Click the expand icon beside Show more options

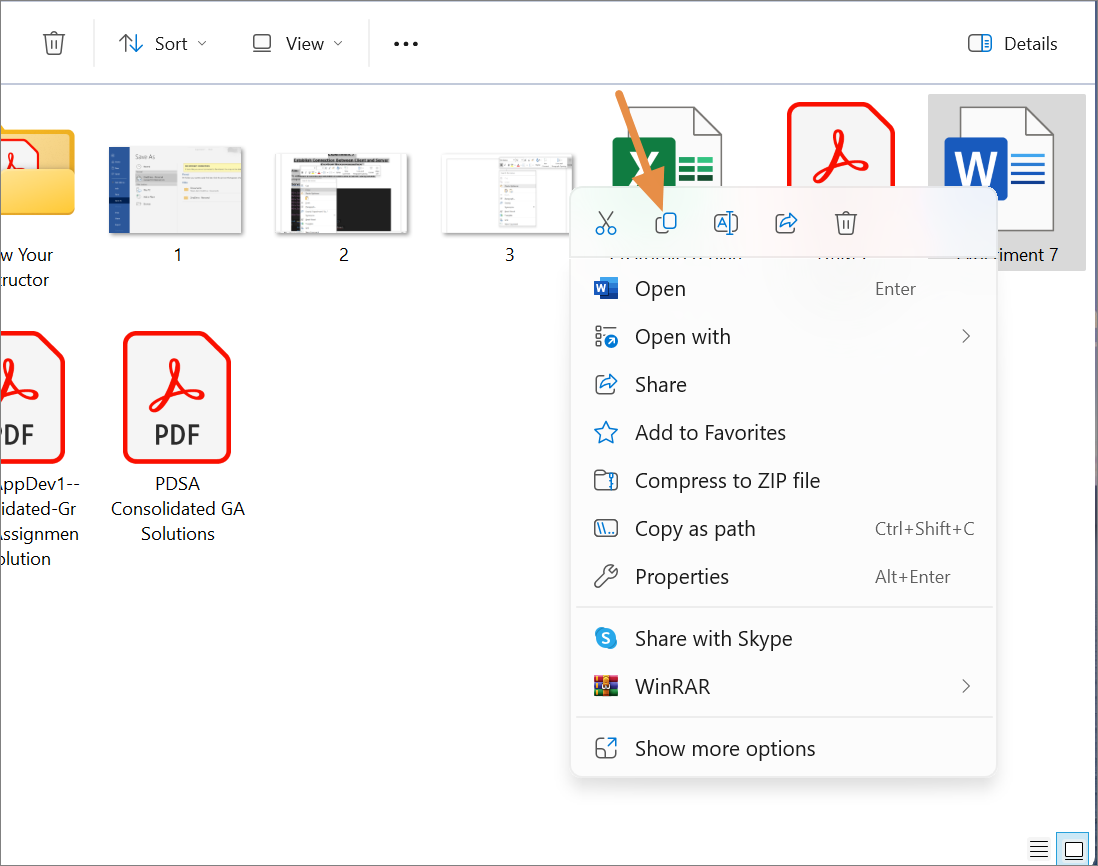(x=606, y=748)
